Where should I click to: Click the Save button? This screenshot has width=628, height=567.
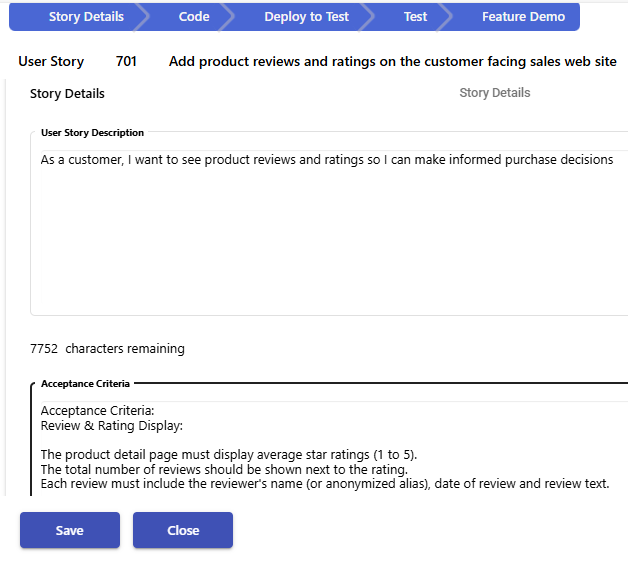70,530
